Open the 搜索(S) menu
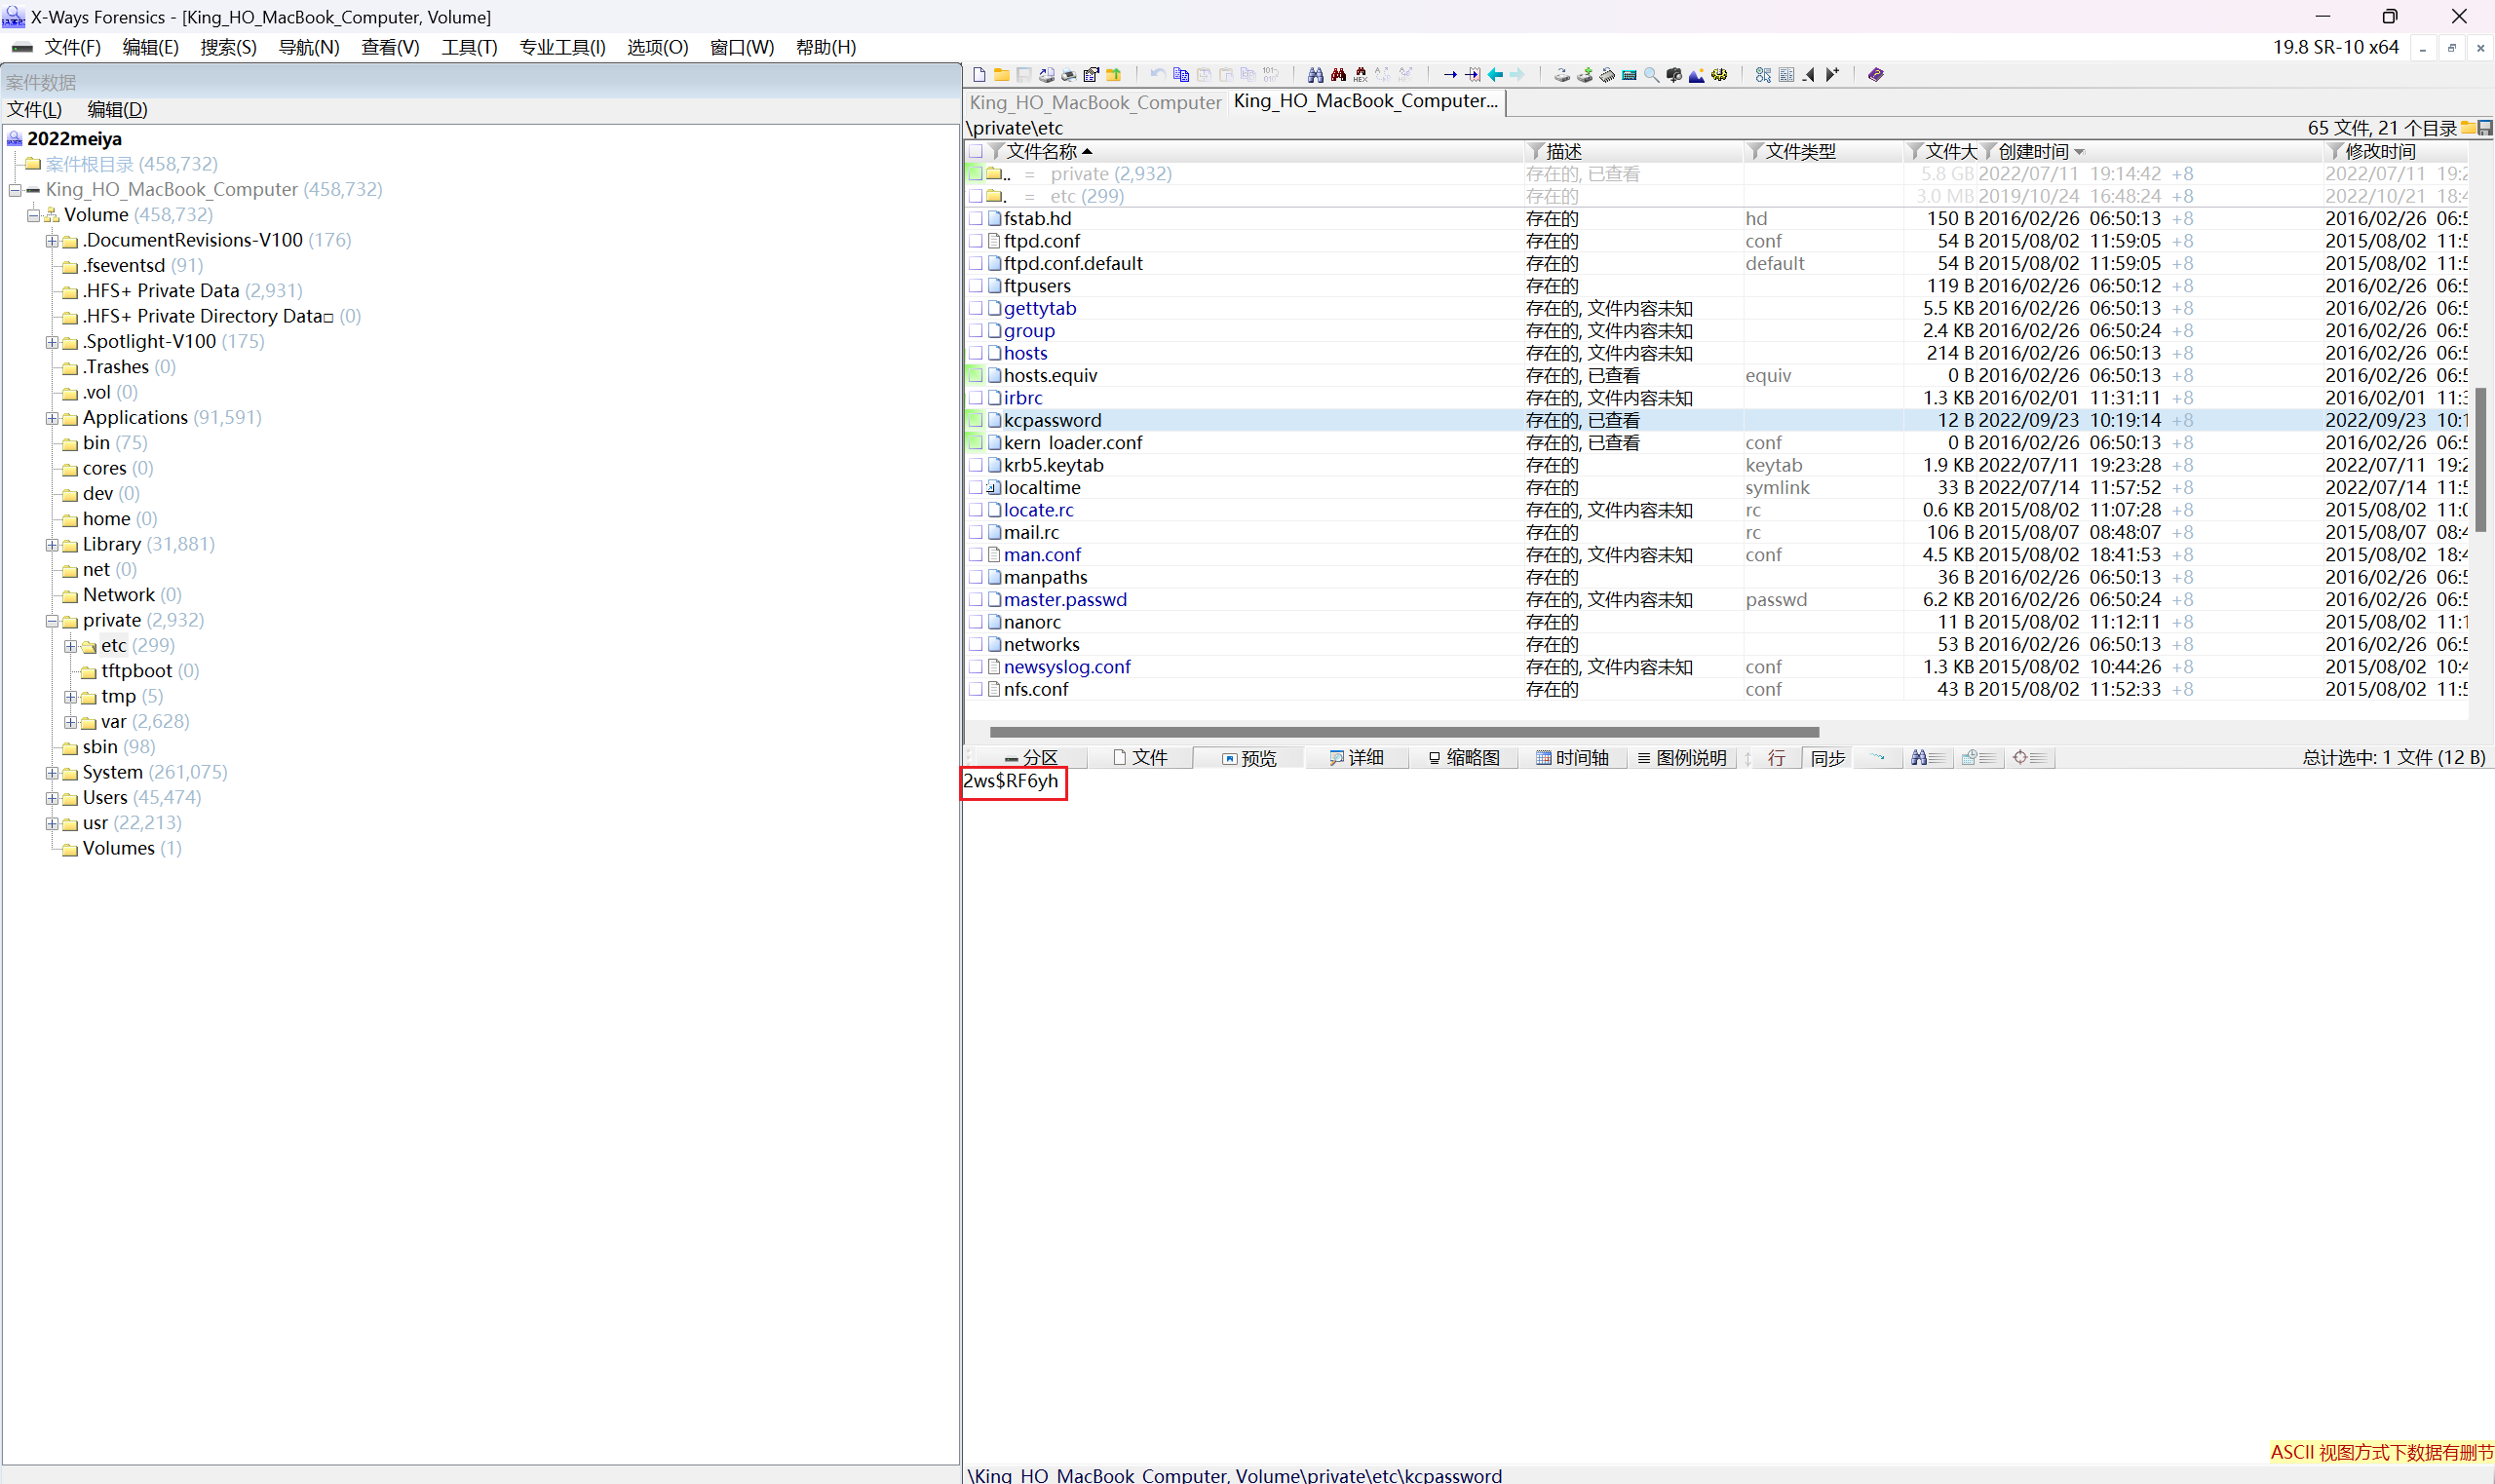Screen dimensions: 2495x1484 (x=228, y=47)
